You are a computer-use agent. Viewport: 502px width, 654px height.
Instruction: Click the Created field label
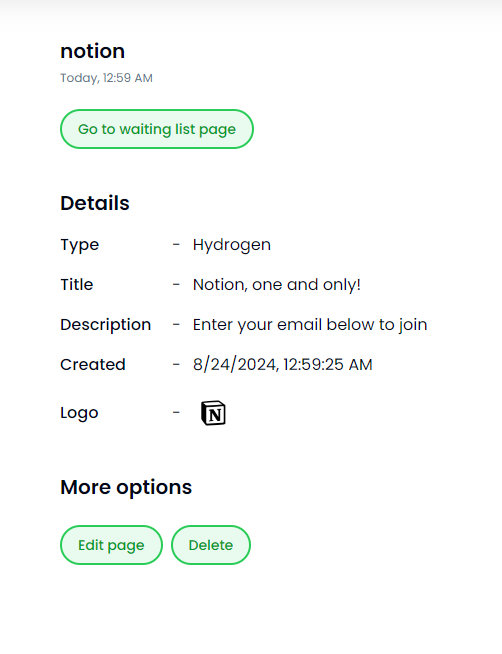point(93,365)
